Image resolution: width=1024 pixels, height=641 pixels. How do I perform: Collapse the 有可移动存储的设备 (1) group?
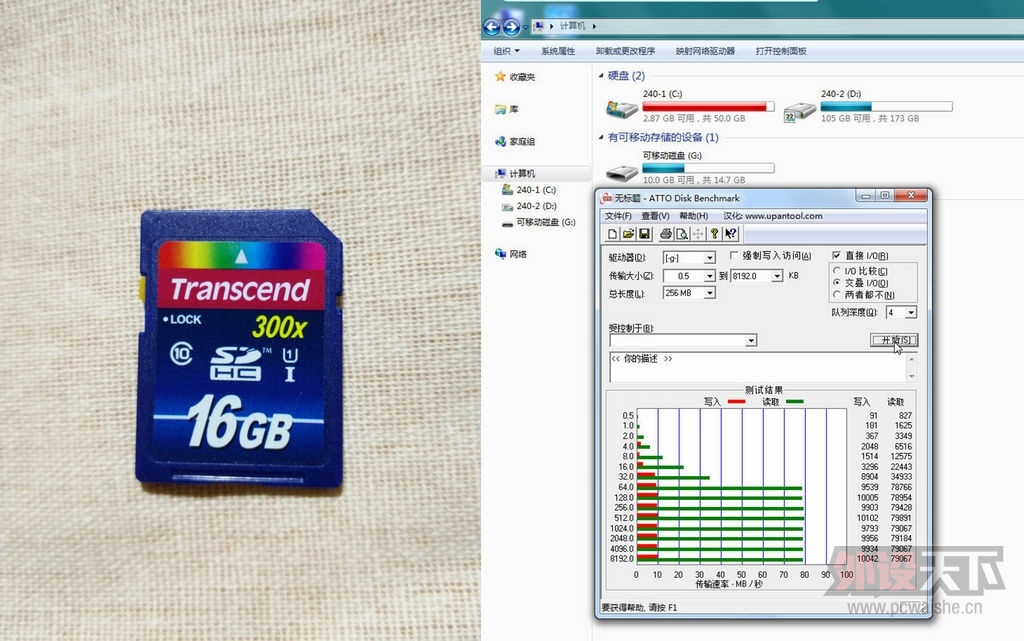601,137
